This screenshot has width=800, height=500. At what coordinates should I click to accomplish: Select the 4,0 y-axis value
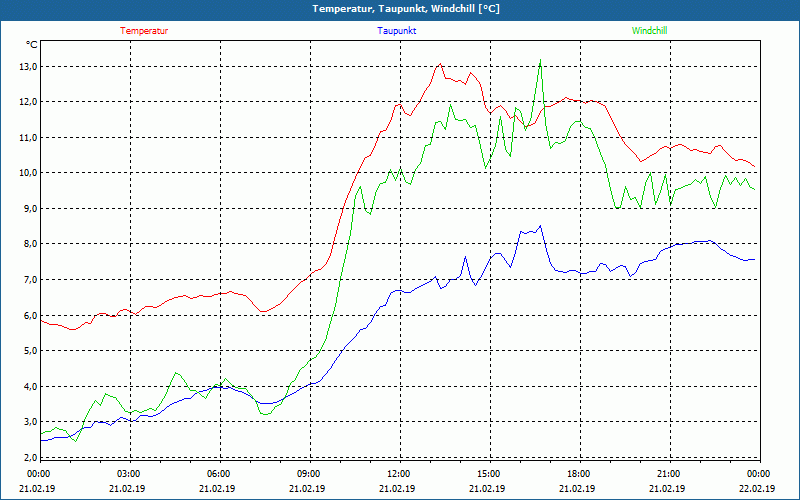tap(31, 386)
